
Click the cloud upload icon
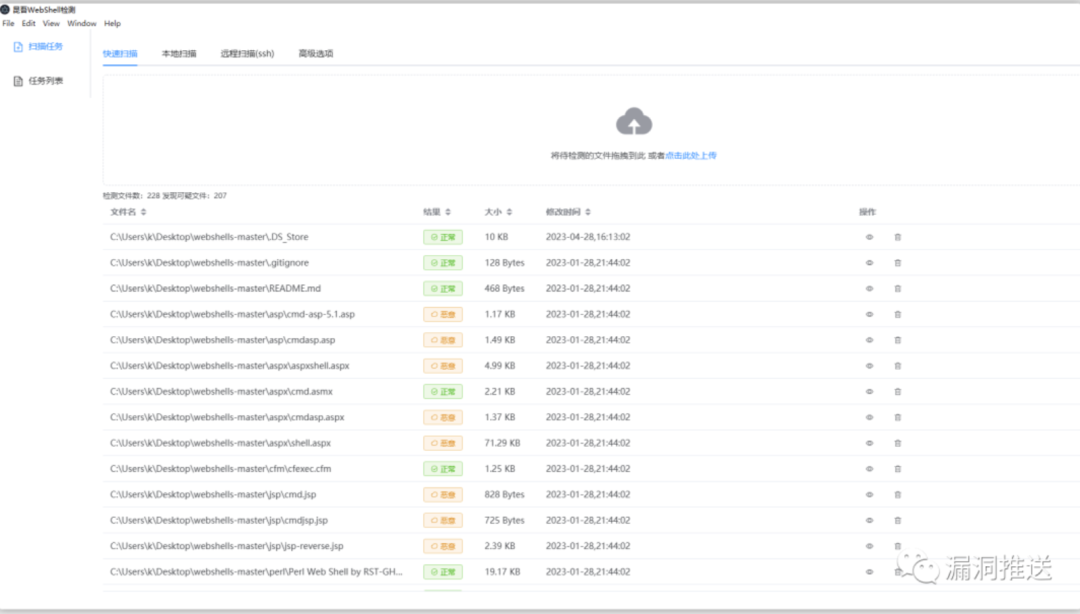(x=634, y=122)
